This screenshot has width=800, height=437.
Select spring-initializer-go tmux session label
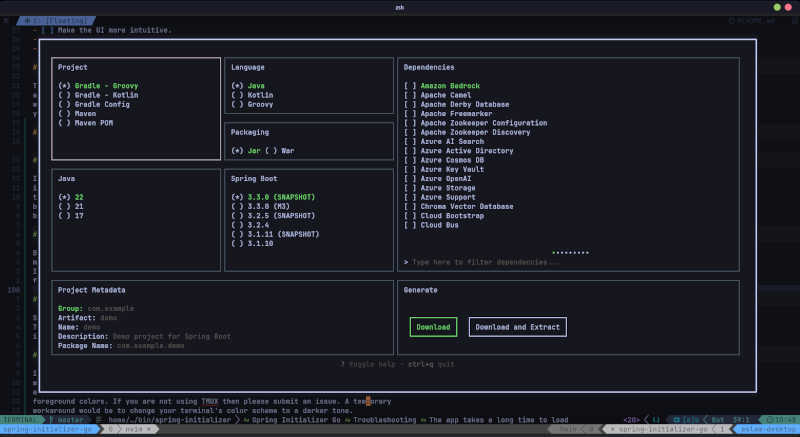(48, 429)
